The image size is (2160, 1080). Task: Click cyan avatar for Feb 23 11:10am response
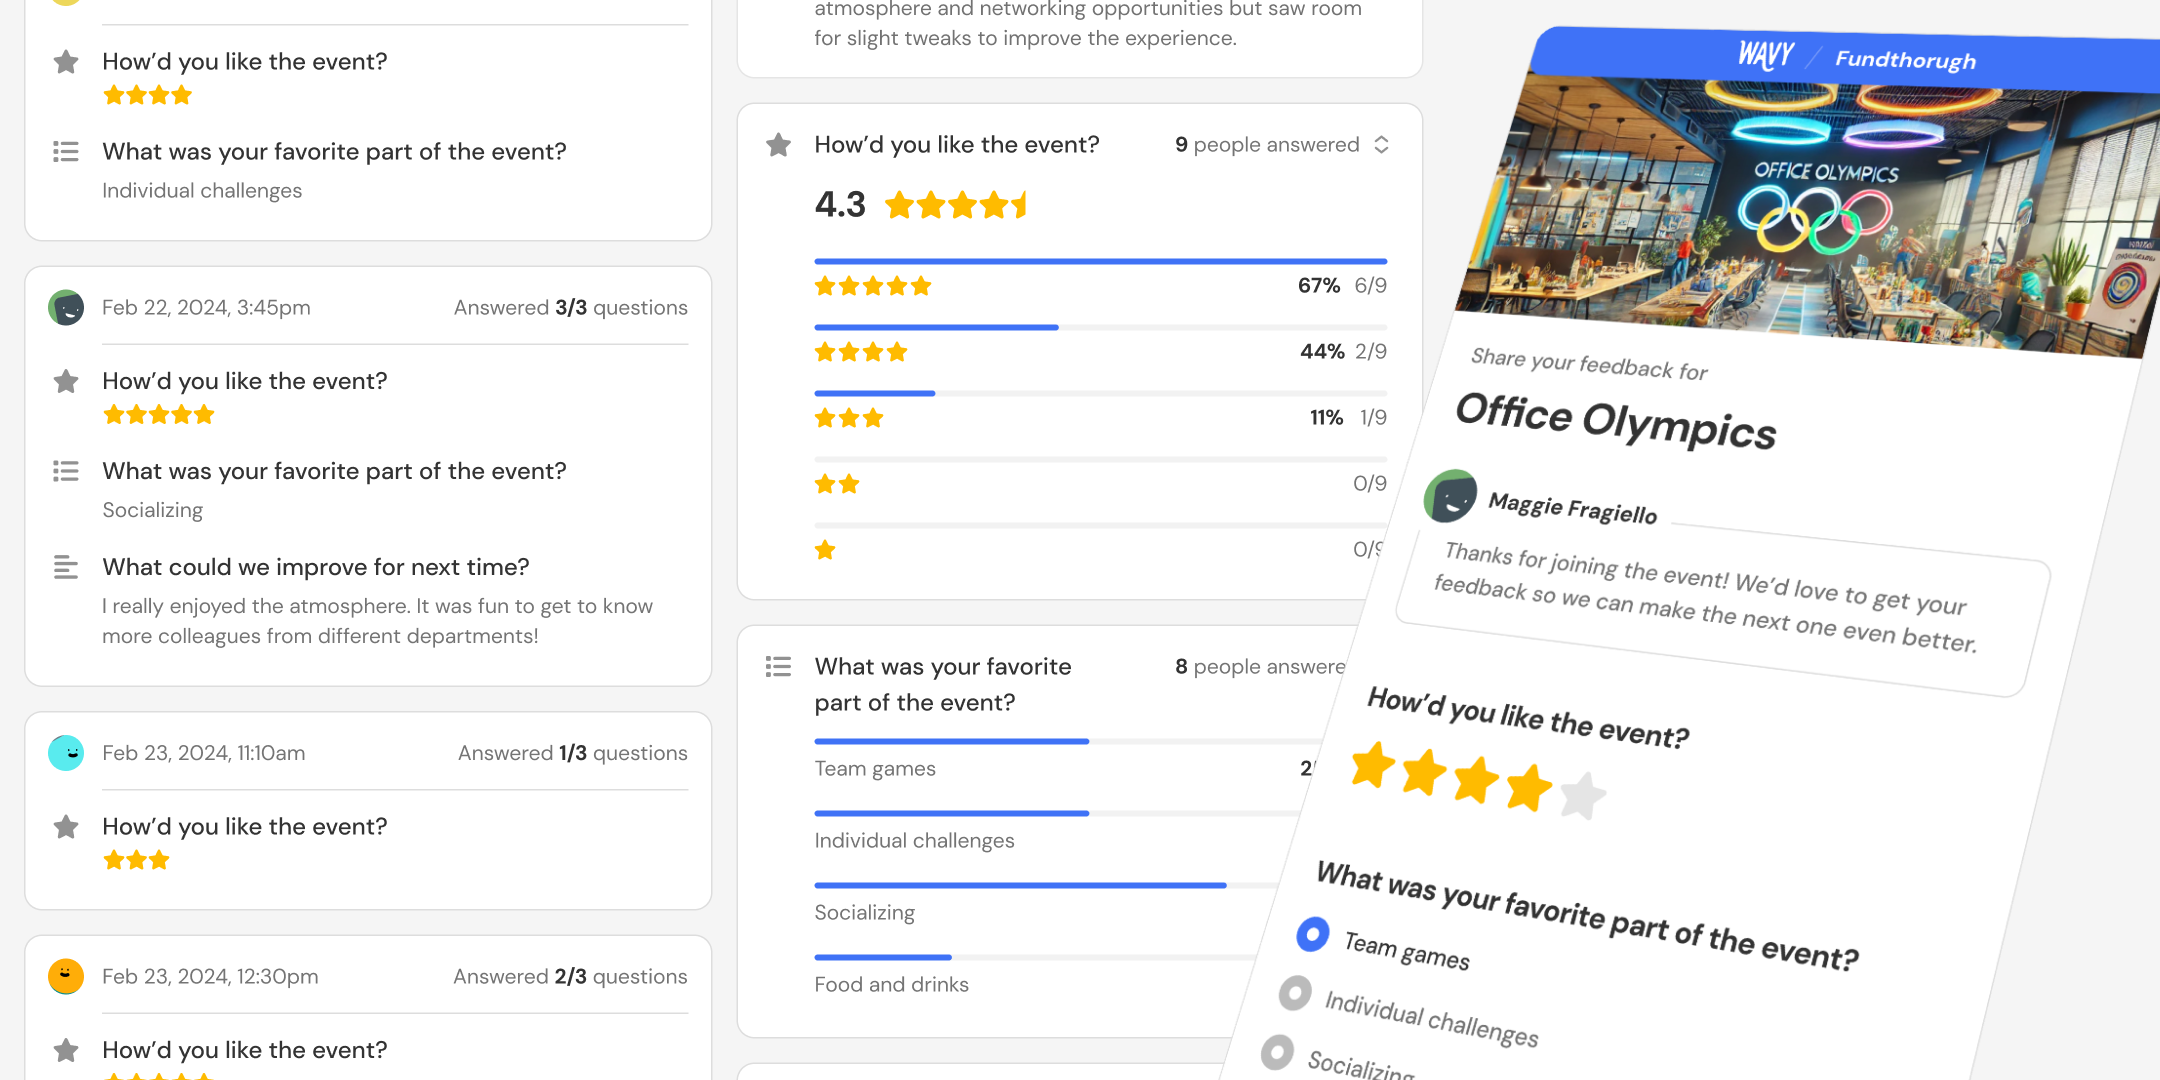66,753
